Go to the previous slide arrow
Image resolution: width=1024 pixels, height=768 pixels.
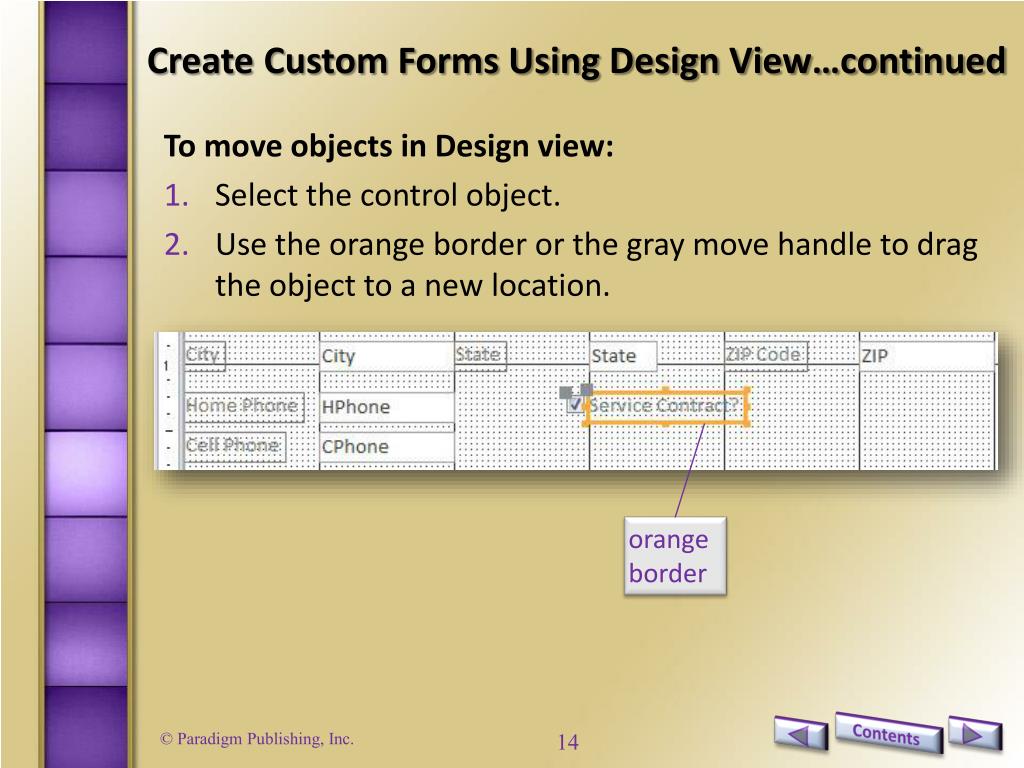pyautogui.click(x=801, y=734)
